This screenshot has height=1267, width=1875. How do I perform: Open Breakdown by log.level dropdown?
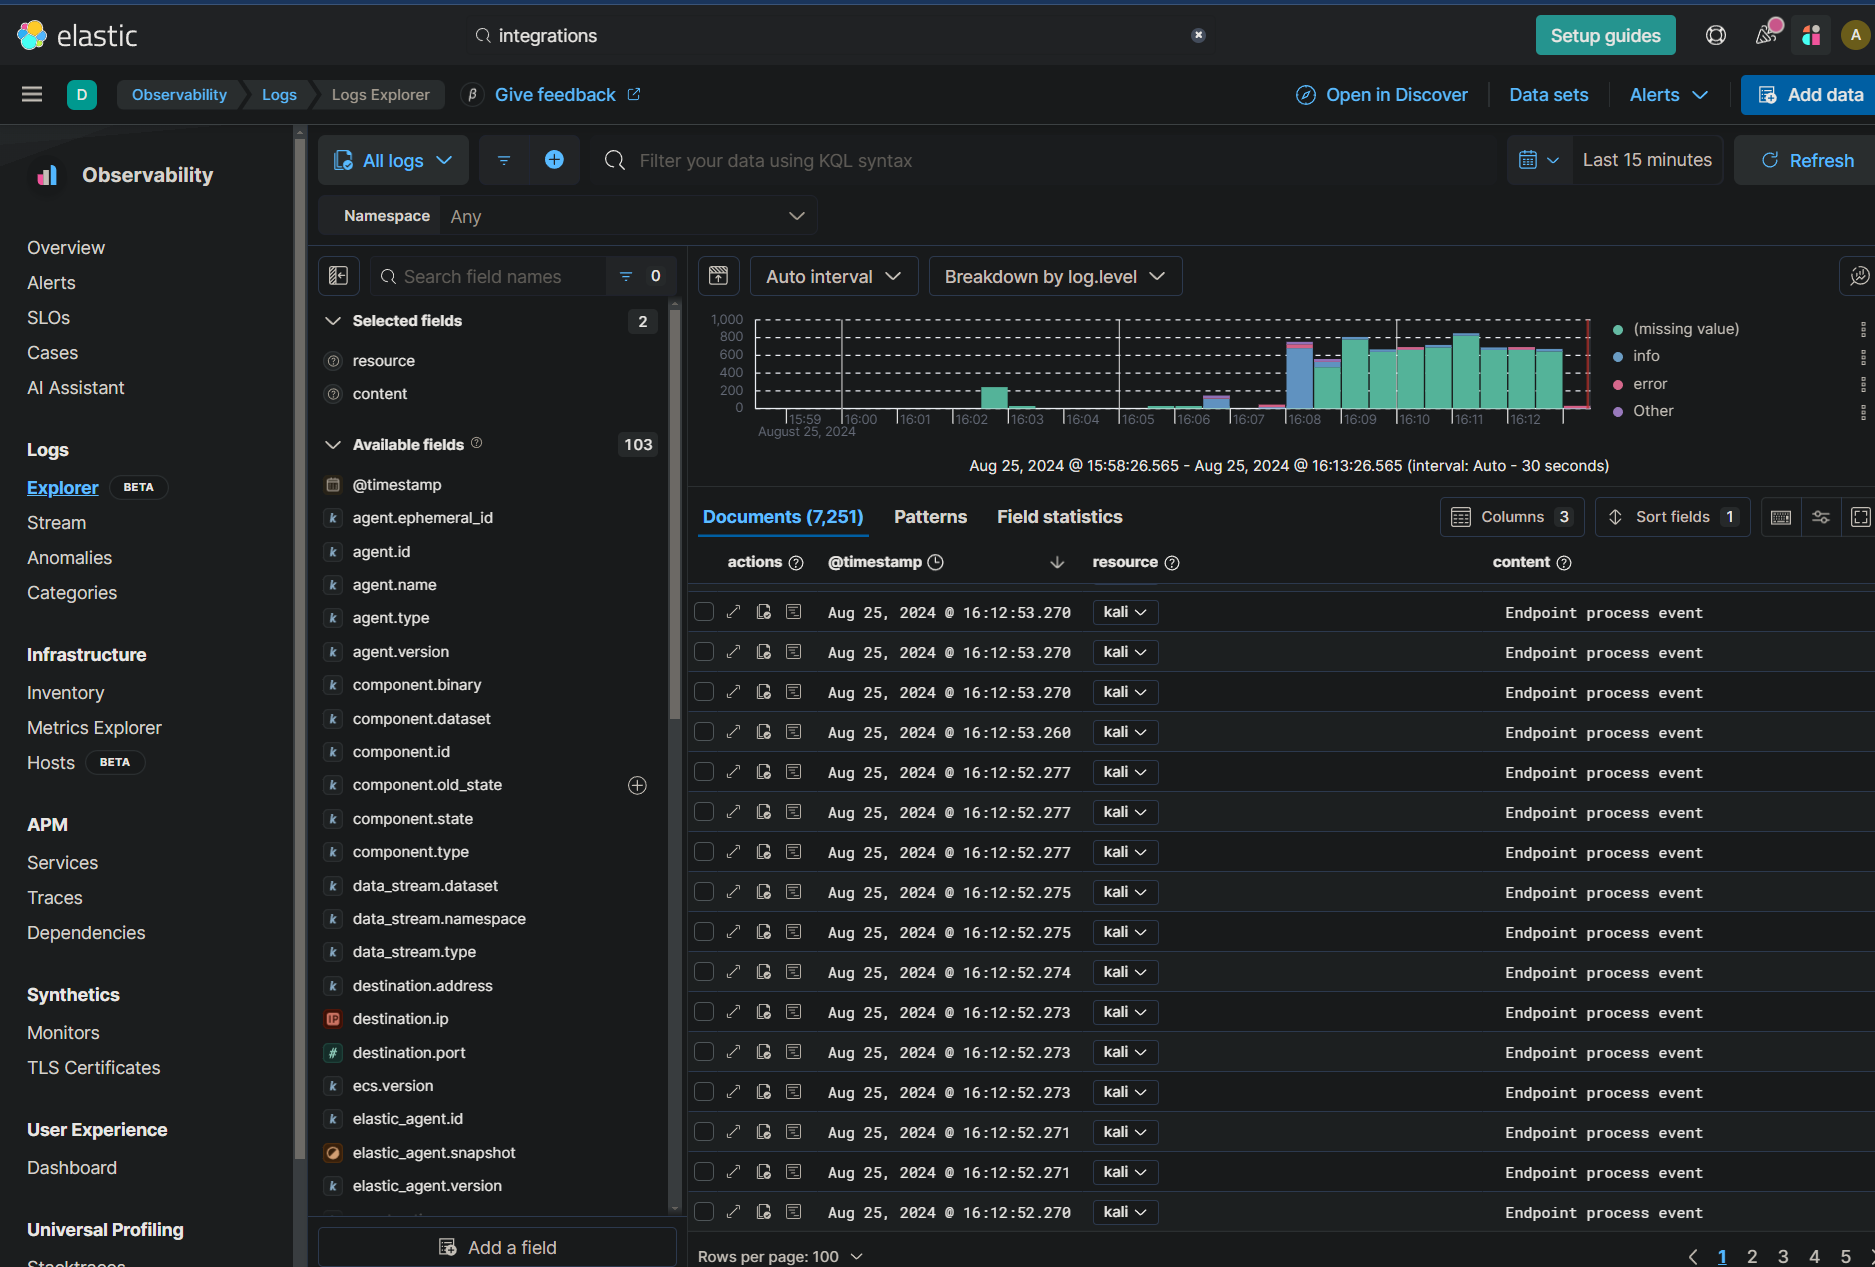pos(1055,276)
